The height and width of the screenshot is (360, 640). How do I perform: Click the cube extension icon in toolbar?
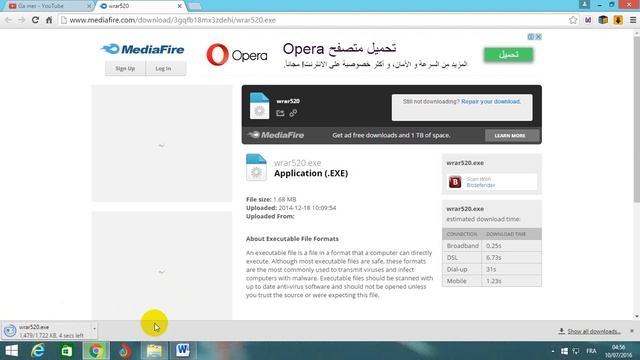[603, 20]
